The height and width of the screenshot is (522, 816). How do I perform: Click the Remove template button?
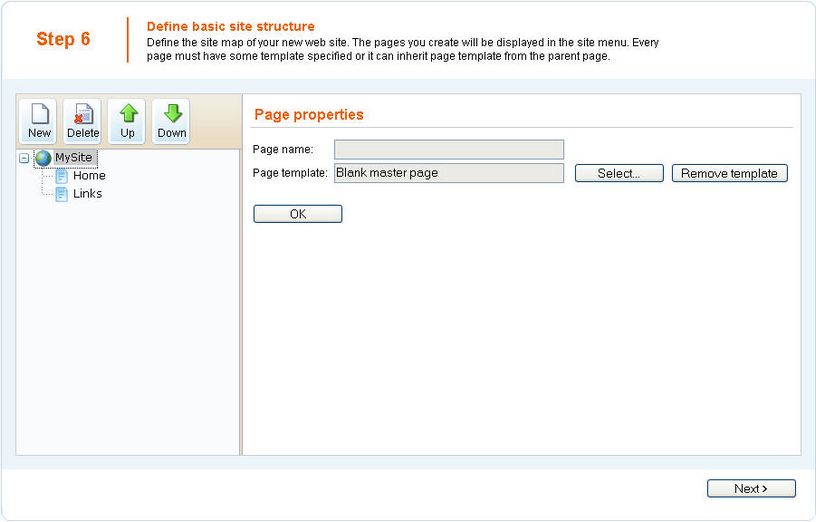click(729, 173)
